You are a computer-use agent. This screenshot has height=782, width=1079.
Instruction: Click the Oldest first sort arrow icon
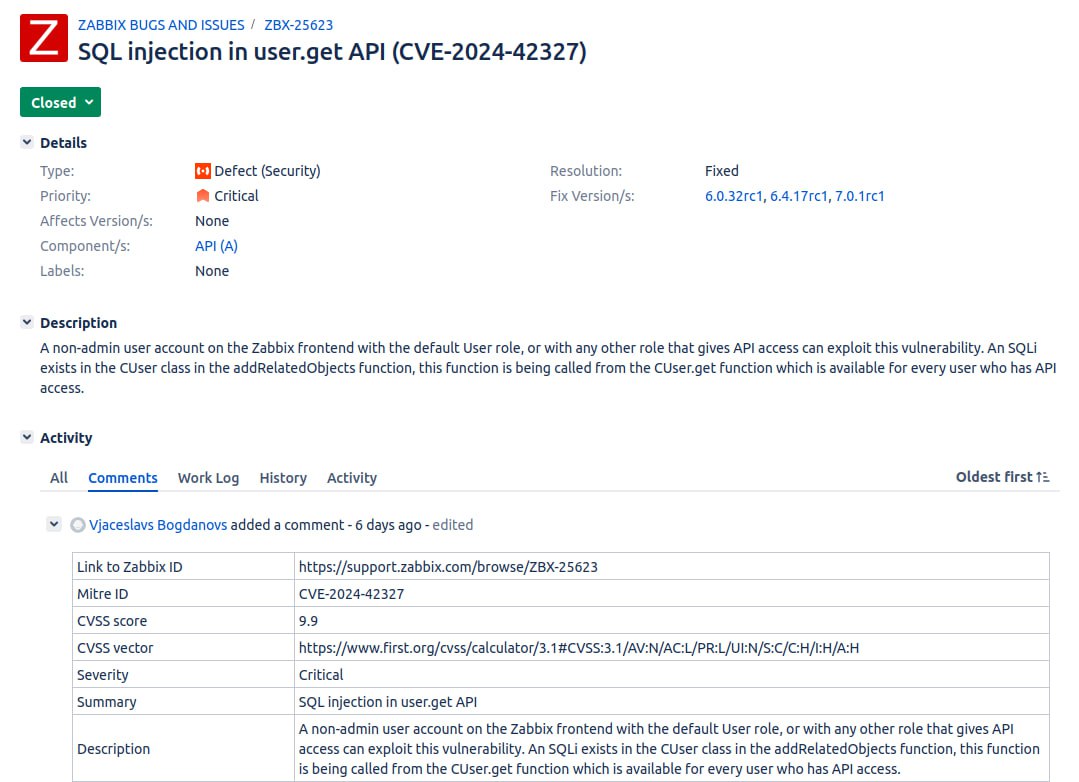click(x=1043, y=477)
